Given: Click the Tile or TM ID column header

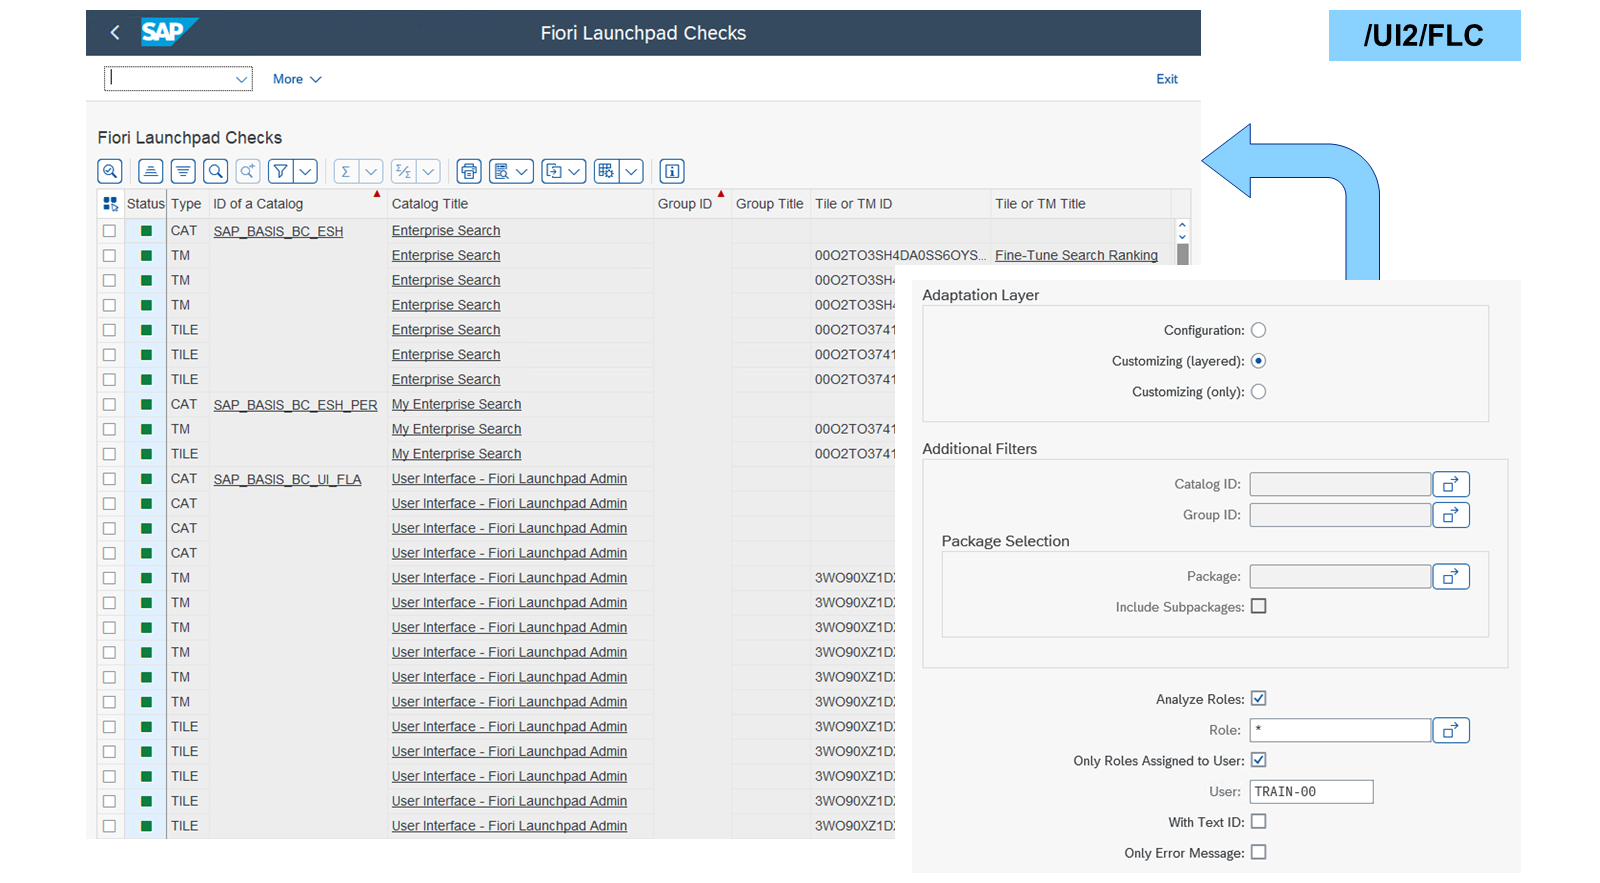Looking at the screenshot, I should pos(900,204).
